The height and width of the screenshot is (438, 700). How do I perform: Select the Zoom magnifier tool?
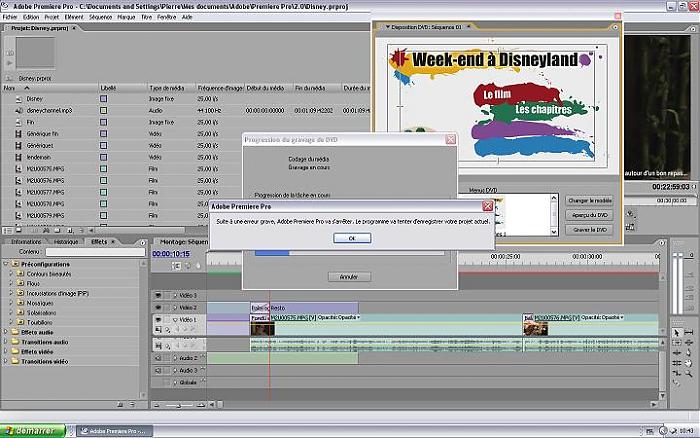[x=689, y=373]
